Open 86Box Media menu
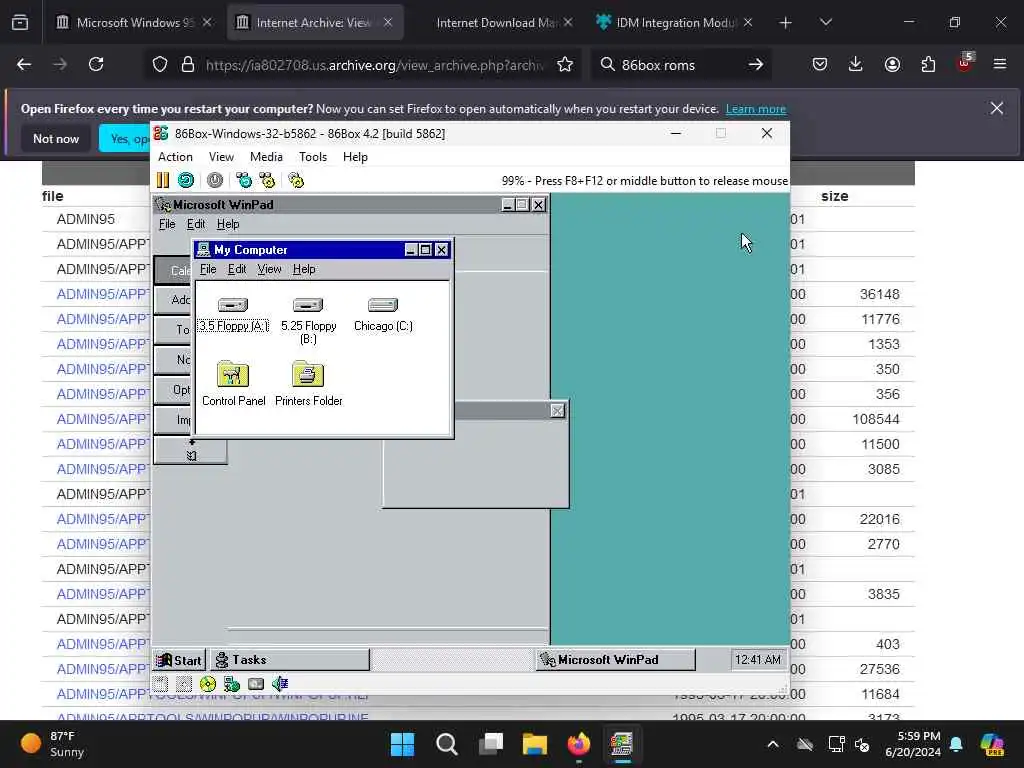This screenshot has width=1024, height=768. (266, 157)
